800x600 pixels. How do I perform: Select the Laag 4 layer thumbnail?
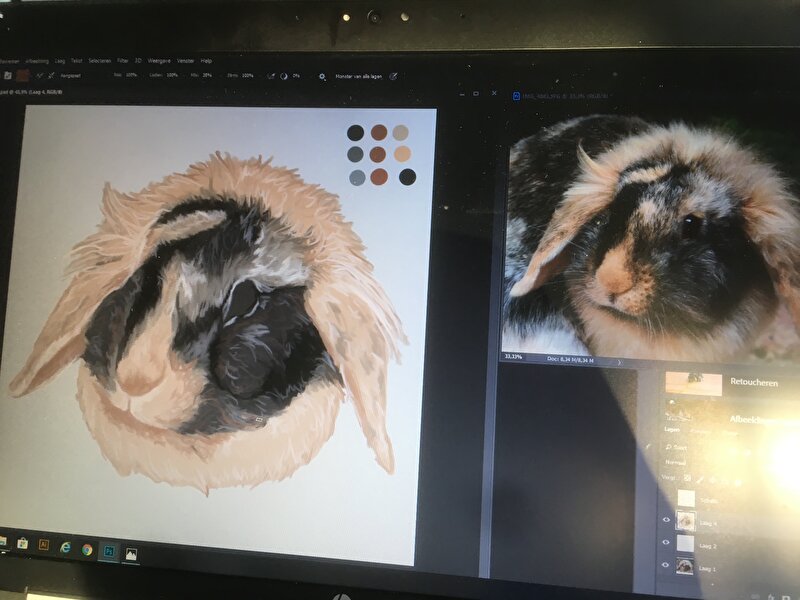(x=685, y=520)
